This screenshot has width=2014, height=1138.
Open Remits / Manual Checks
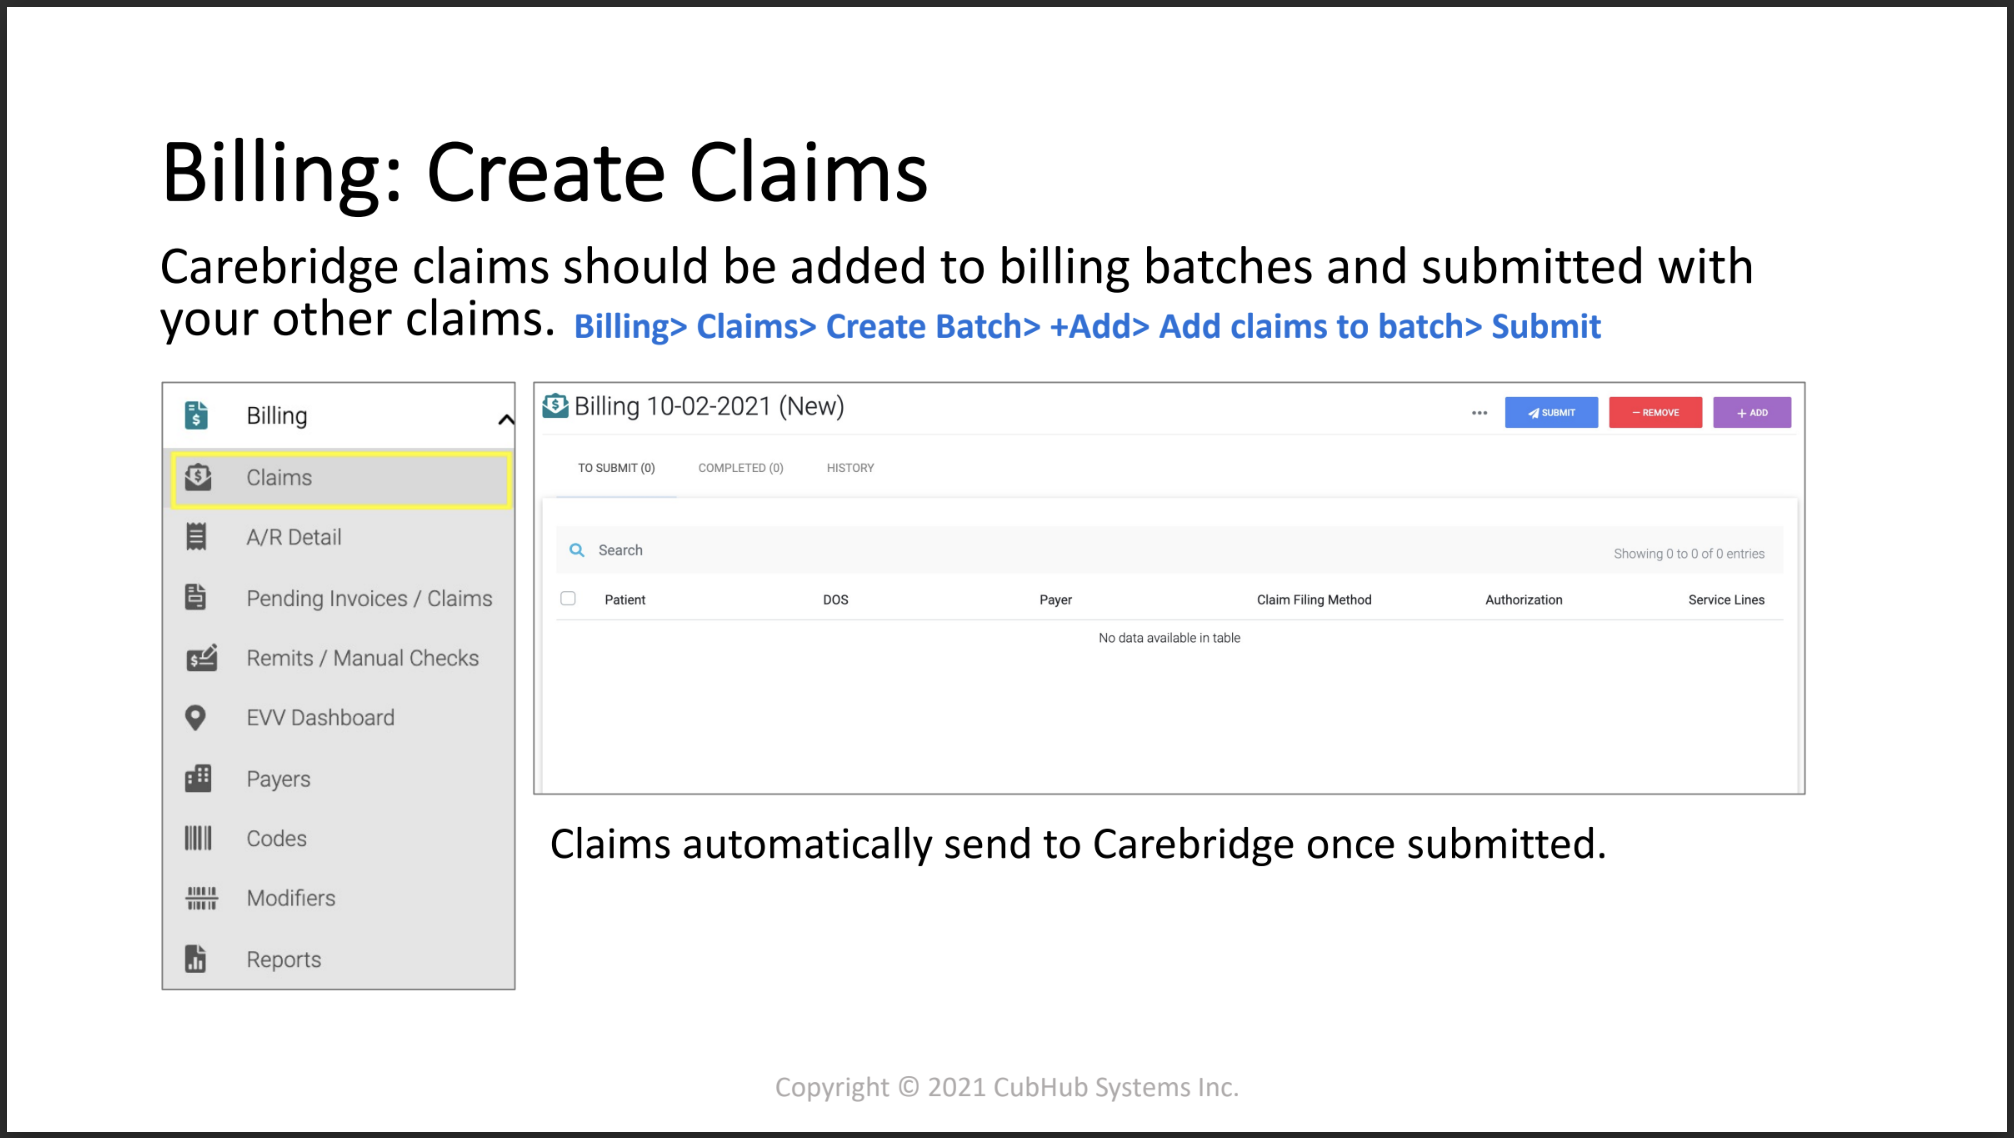[362, 658]
